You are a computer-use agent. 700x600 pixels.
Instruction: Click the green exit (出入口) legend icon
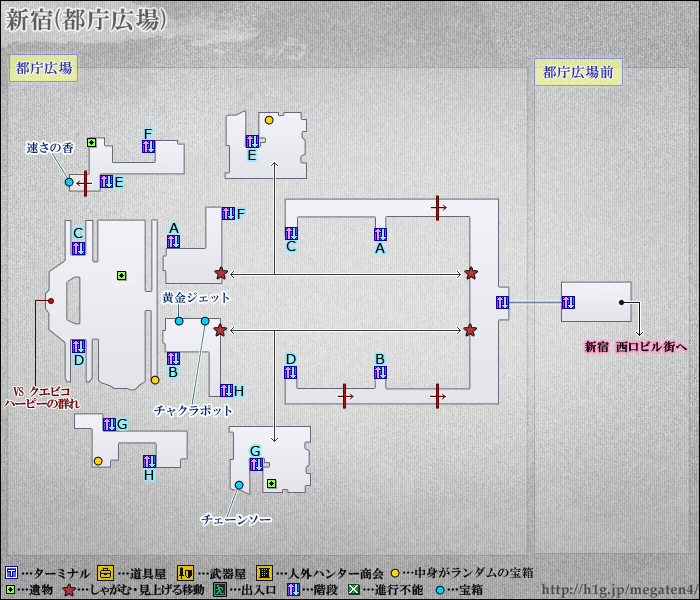tap(219, 590)
